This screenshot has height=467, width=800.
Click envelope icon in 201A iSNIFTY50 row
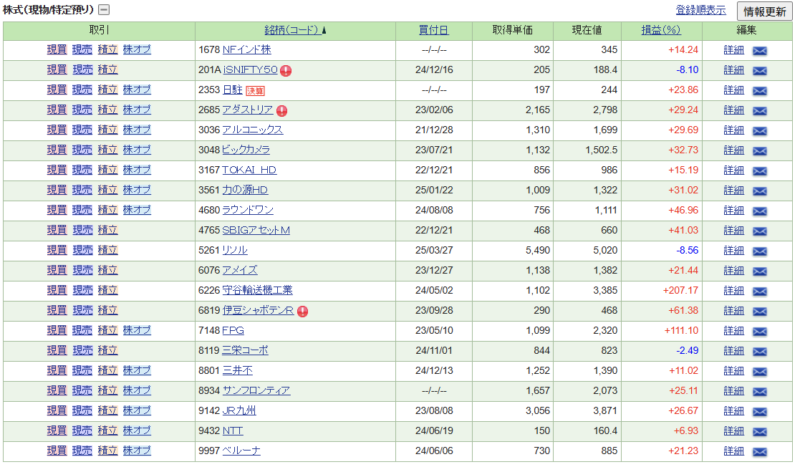pos(760,70)
